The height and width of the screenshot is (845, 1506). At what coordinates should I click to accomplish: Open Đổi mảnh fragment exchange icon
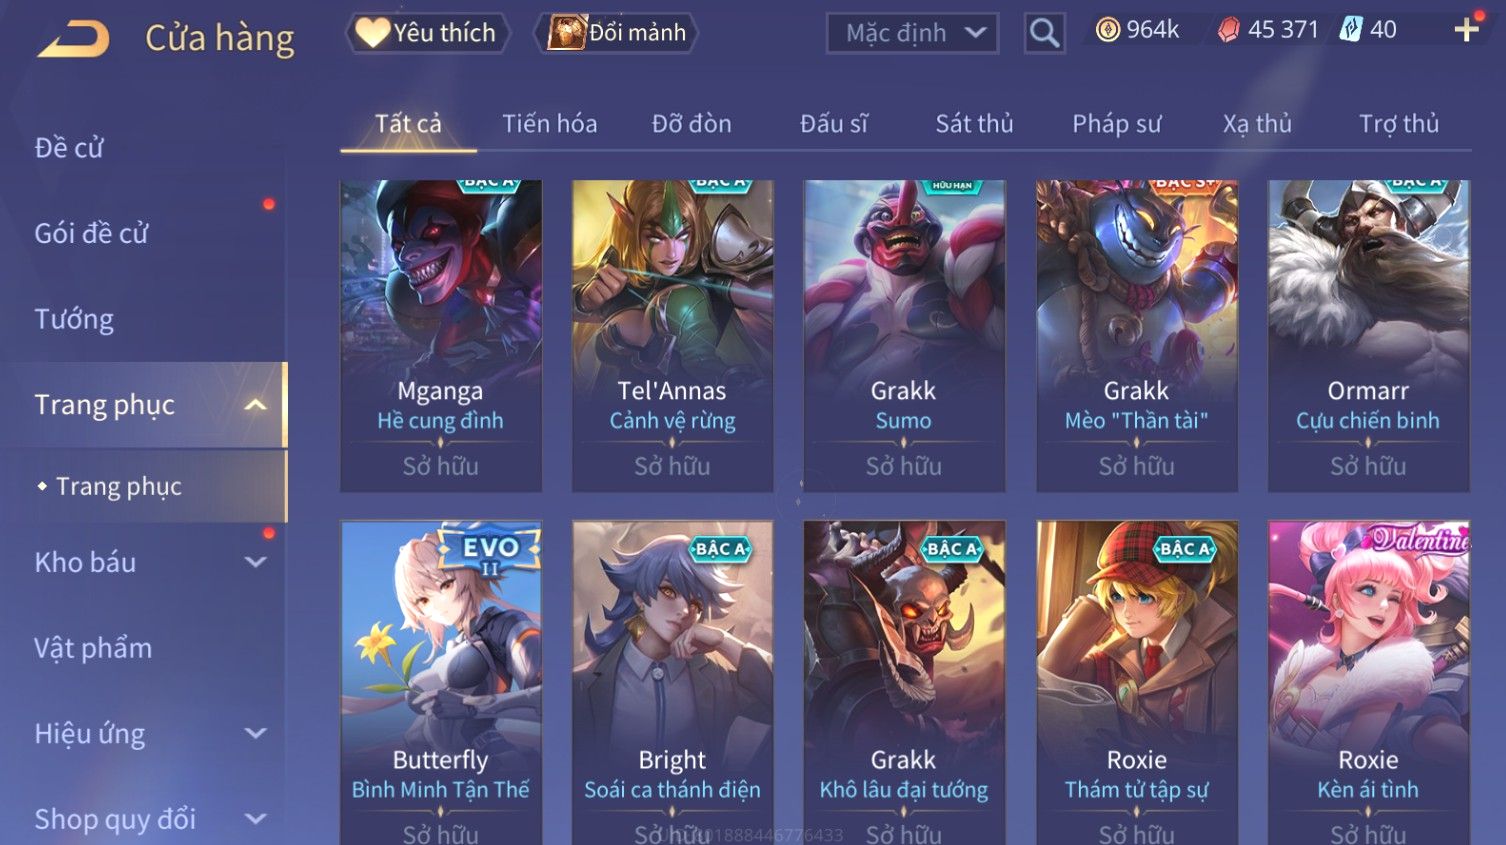[x=566, y=32]
